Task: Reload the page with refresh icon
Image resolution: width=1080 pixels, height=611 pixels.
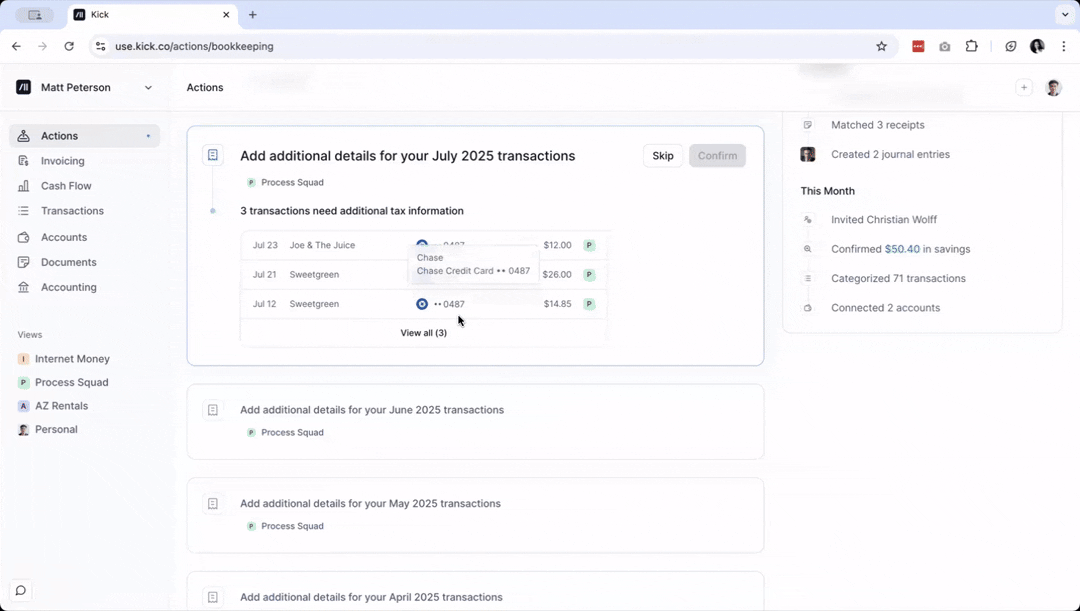Action: [x=69, y=46]
